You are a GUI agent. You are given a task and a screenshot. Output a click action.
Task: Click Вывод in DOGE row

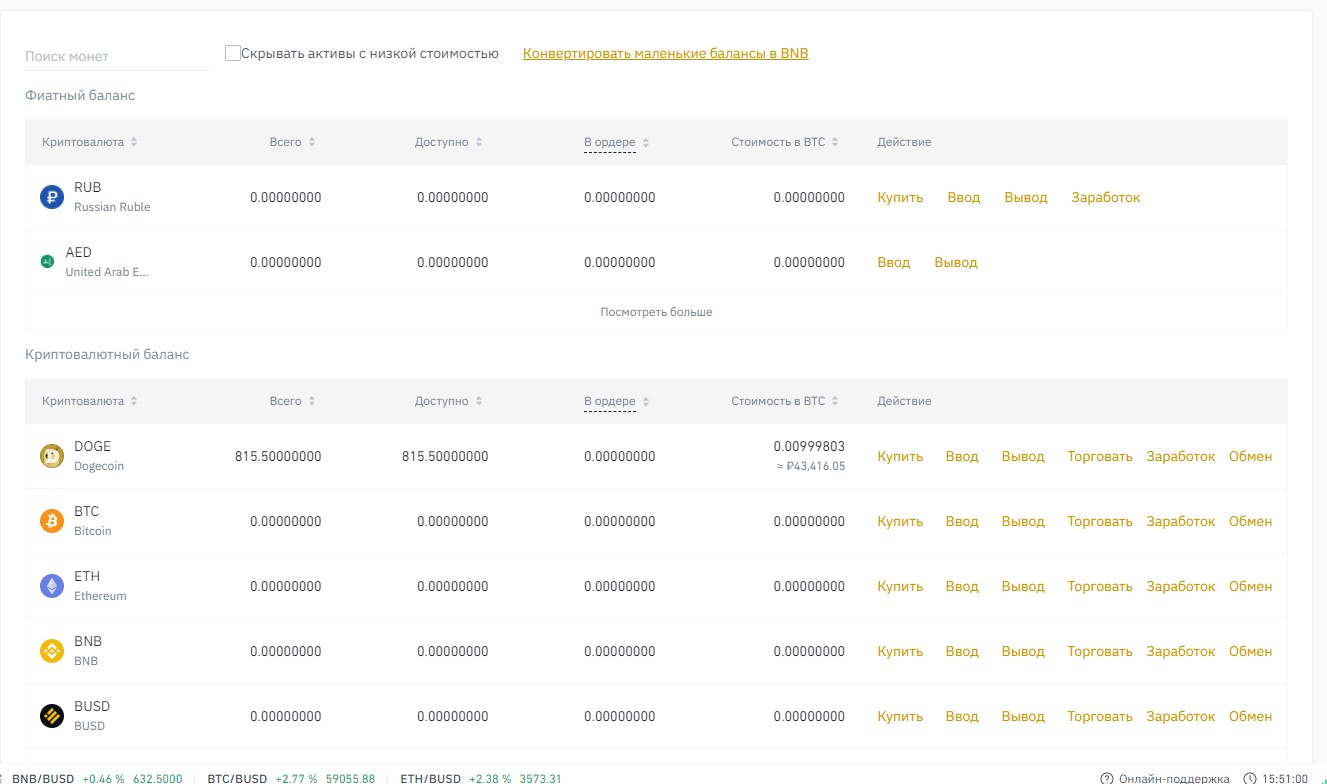(x=1023, y=456)
